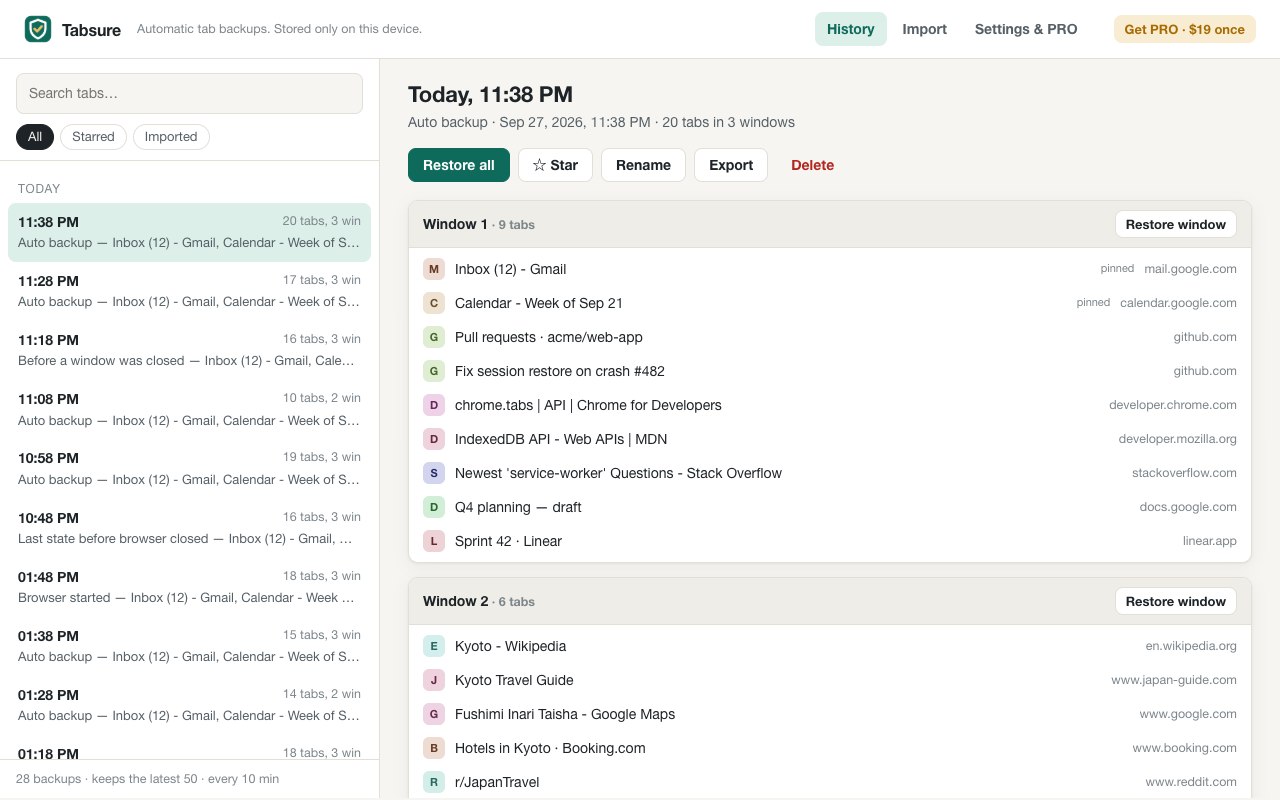Click the B favicon beside Hotels in Kyoto
Image resolution: width=1280 pixels, height=800 pixels.
click(x=434, y=748)
